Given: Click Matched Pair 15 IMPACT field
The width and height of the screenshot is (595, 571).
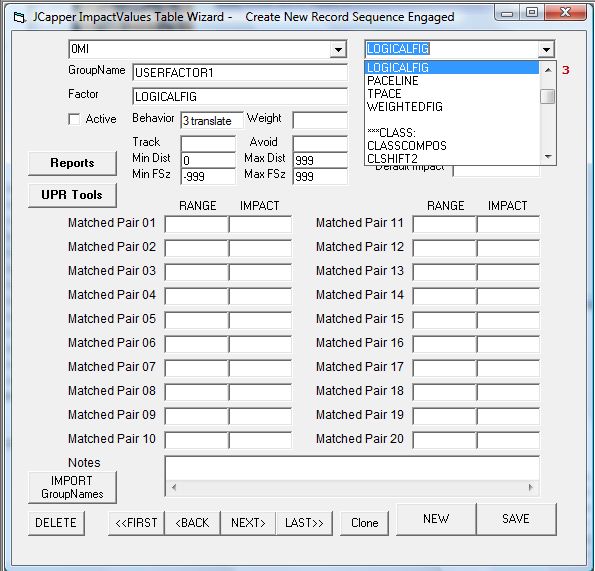Looking at the screenshot, I should (x=508, y=320).
